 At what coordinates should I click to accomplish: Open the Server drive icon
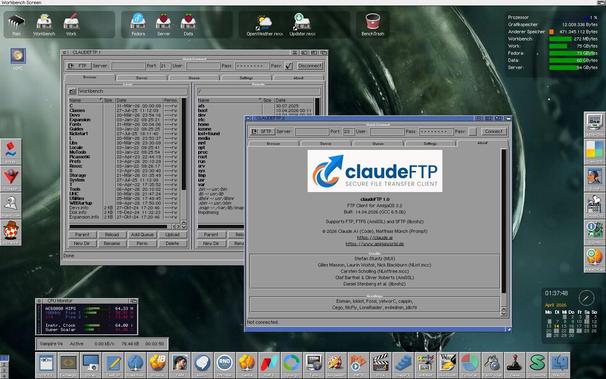click(163, 24)
